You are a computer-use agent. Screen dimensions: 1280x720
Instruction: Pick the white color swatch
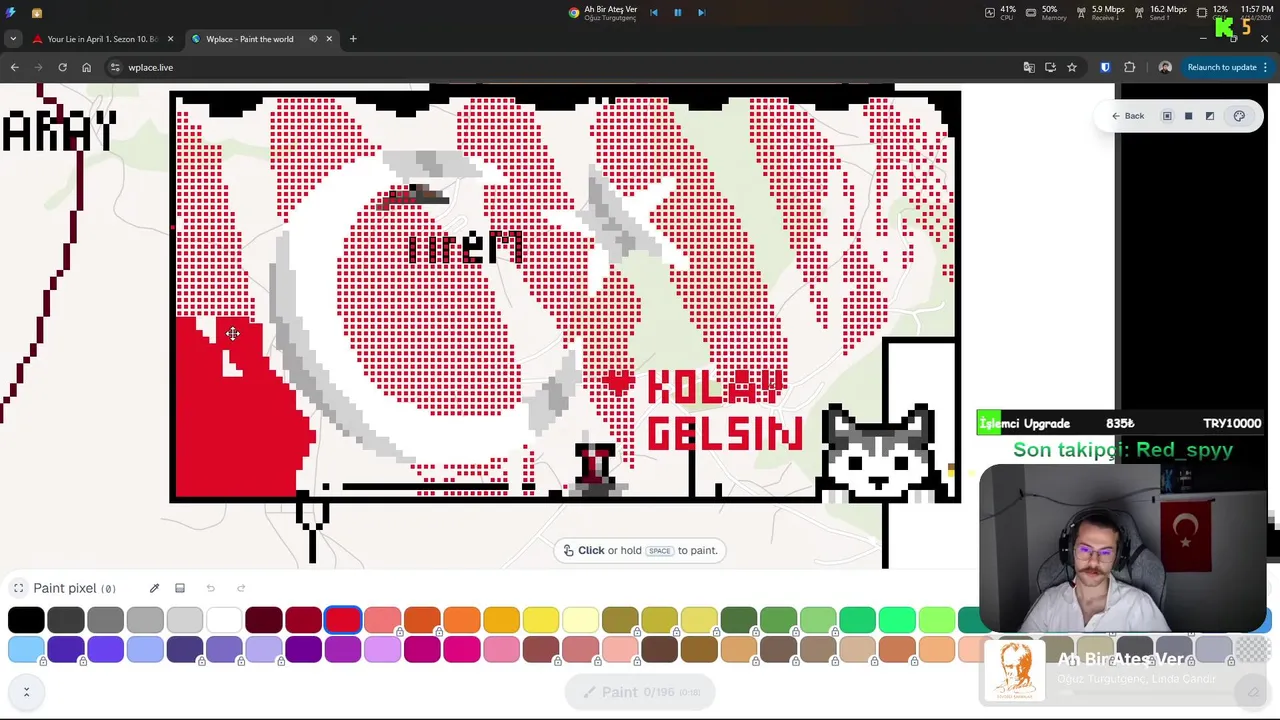tap(224, 620)
